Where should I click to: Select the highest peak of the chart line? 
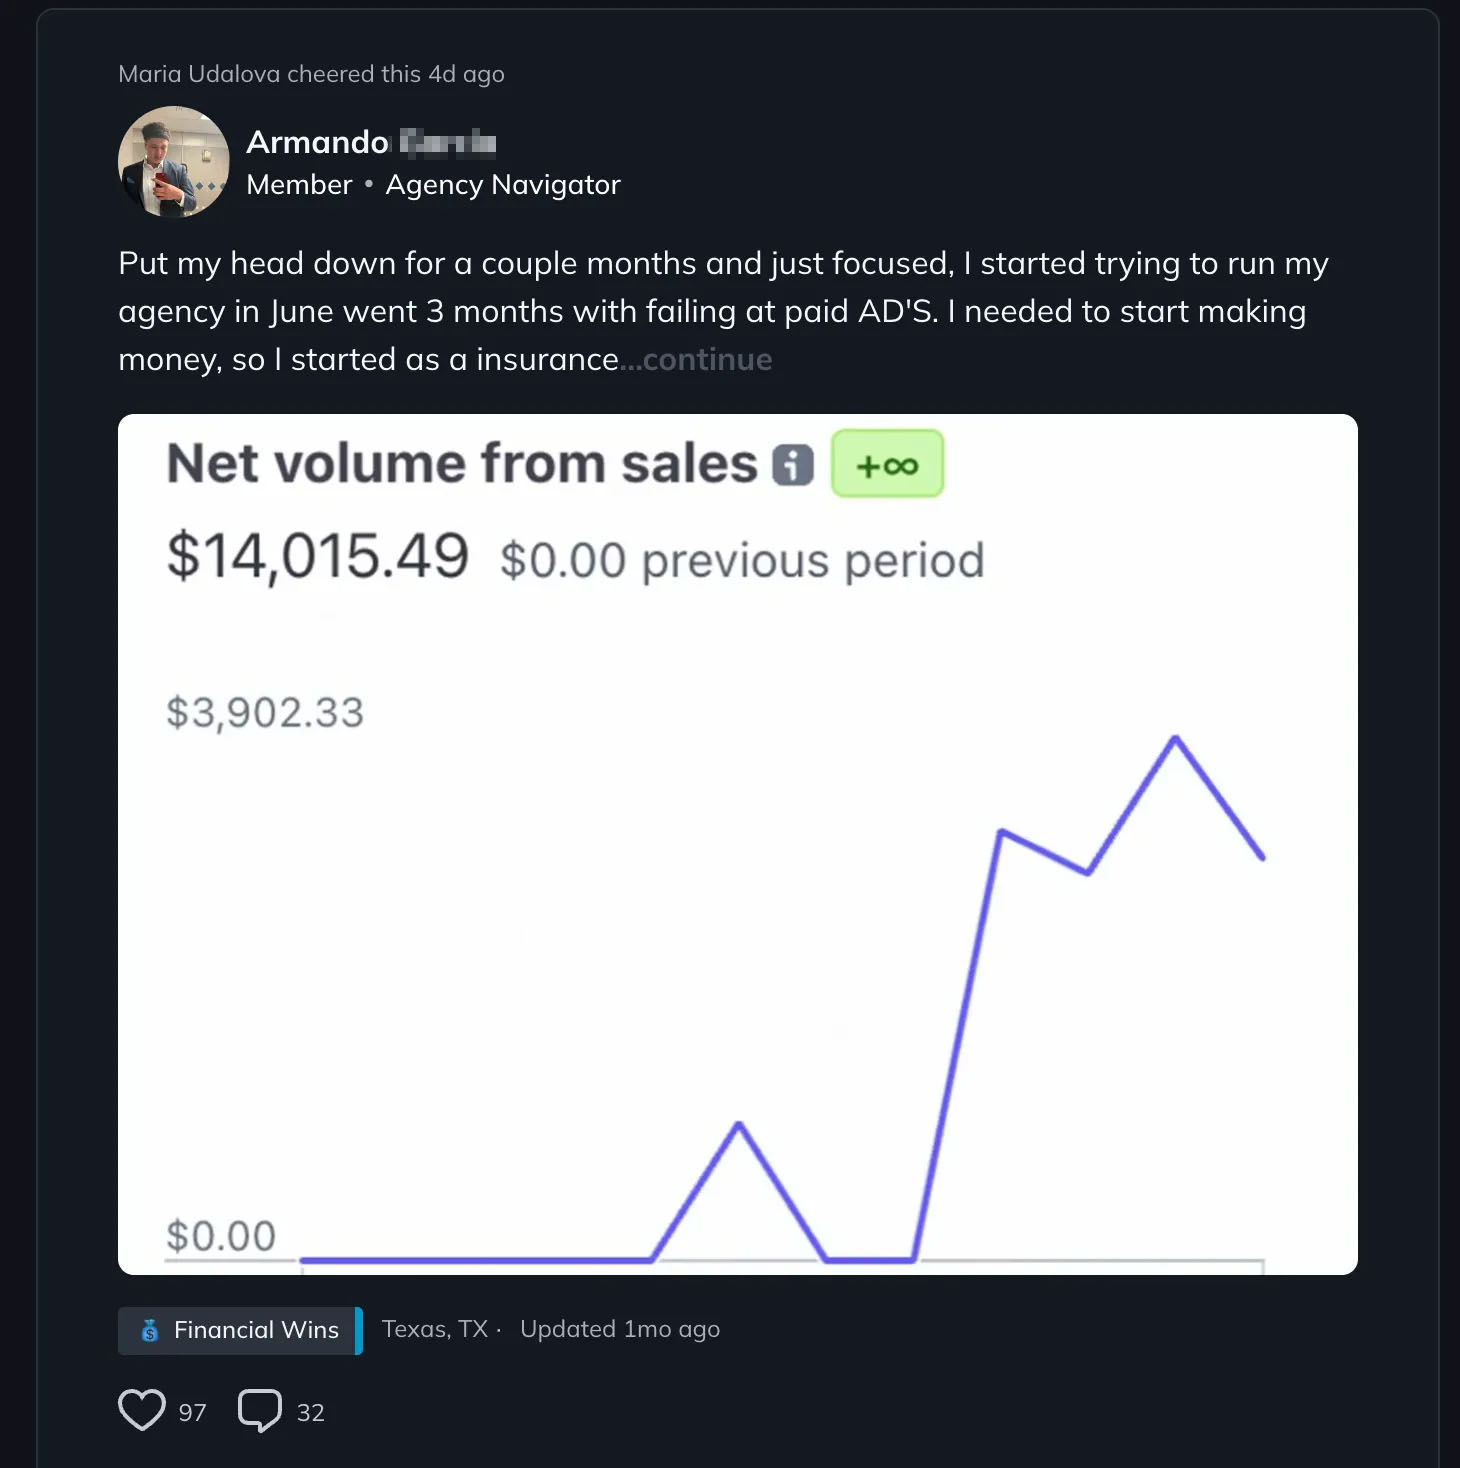point(1175,738)
